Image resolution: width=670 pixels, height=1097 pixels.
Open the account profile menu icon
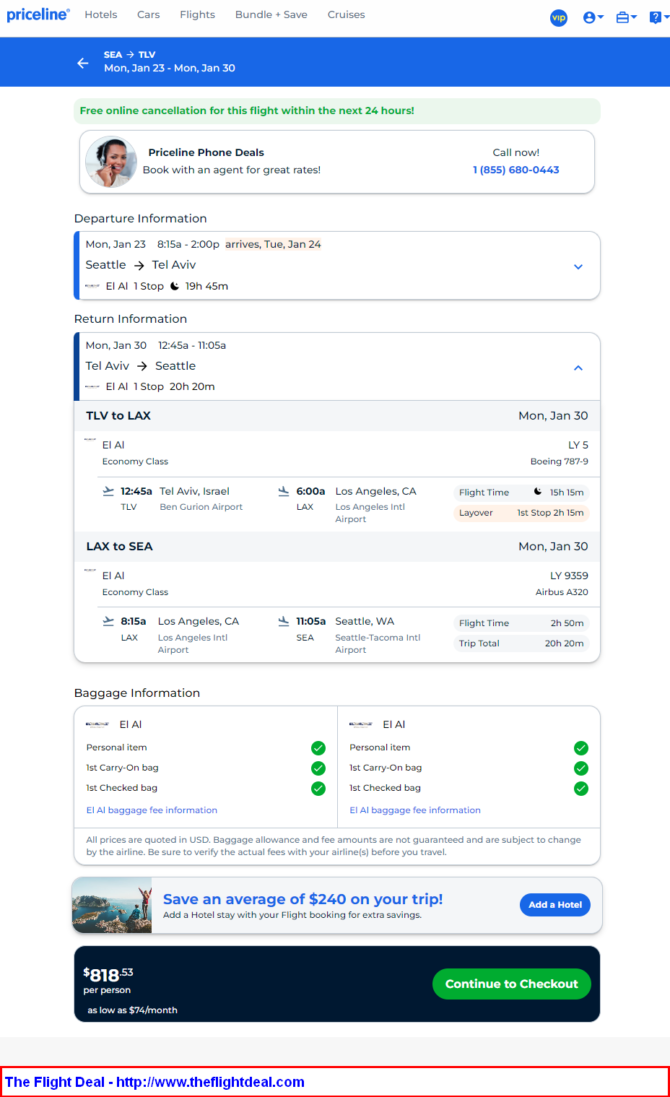(x=592, y=17)
